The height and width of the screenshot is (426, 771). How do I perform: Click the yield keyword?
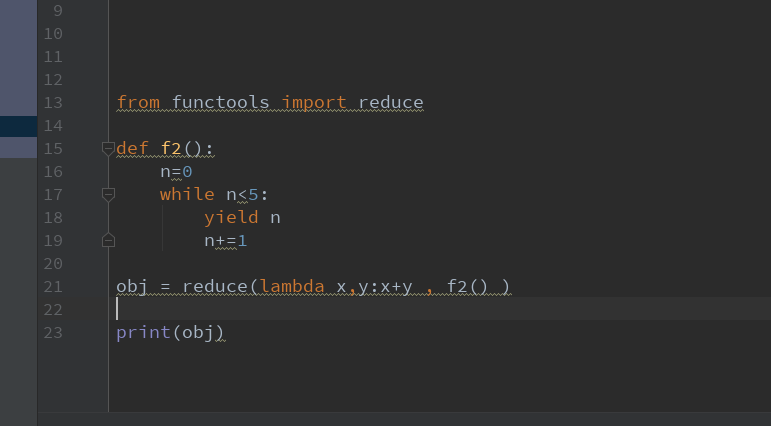(x=231, y=218)
